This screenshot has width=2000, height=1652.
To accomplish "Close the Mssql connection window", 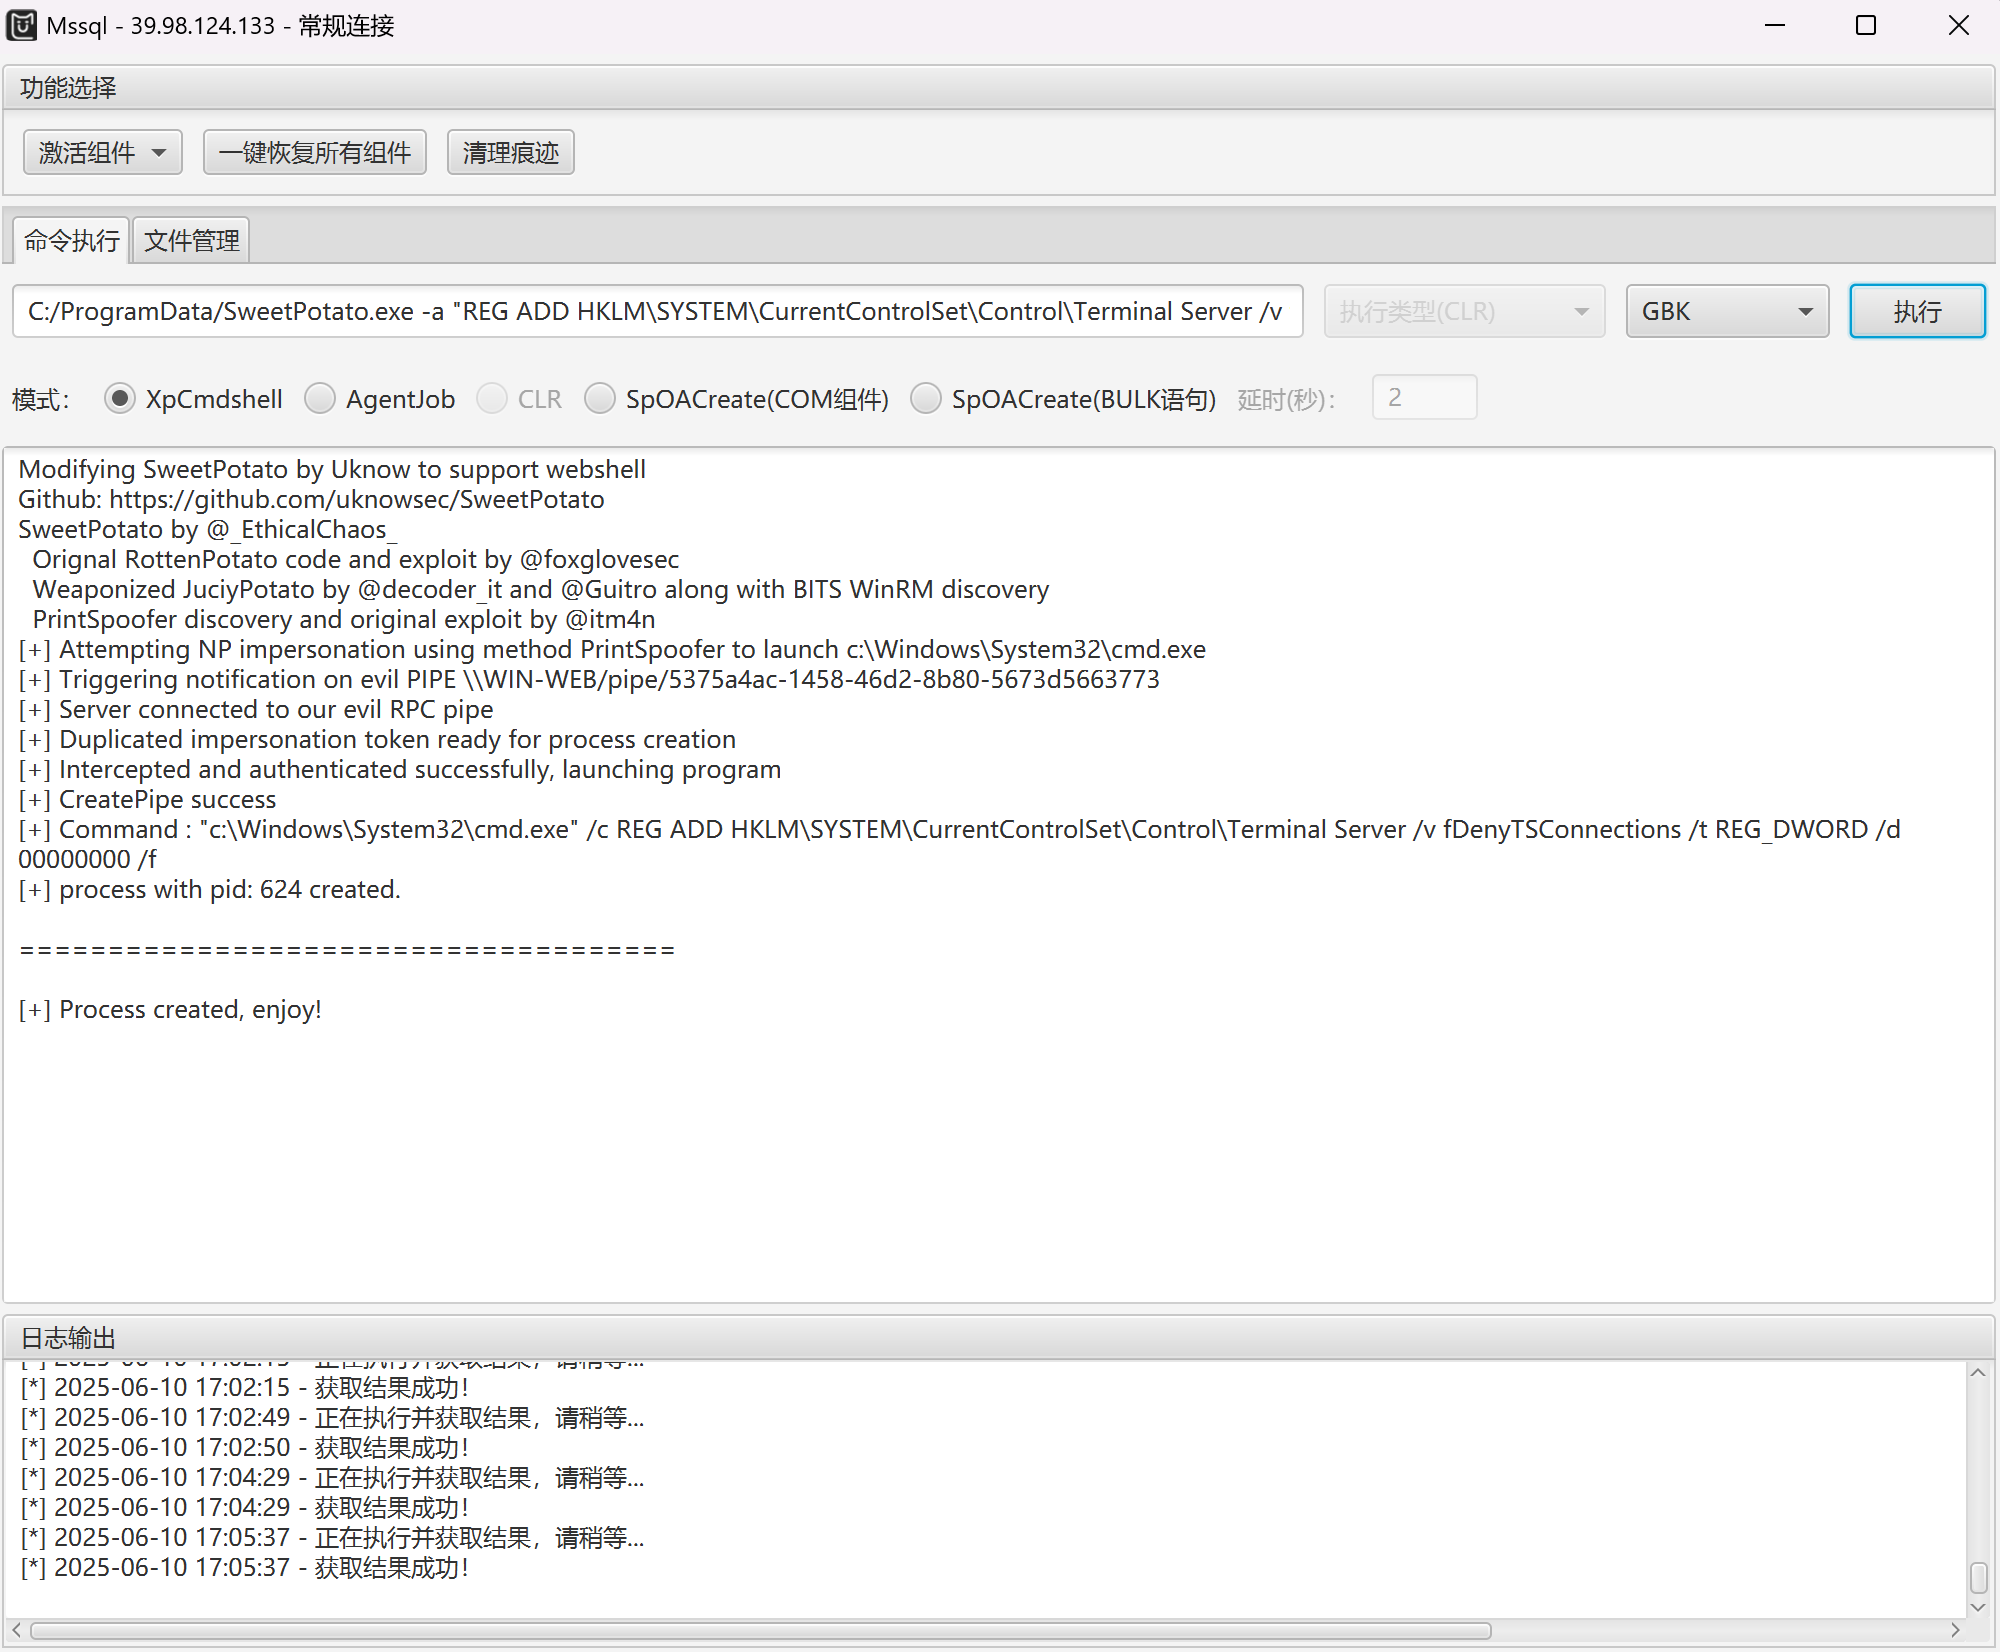I will point(1958,25).
